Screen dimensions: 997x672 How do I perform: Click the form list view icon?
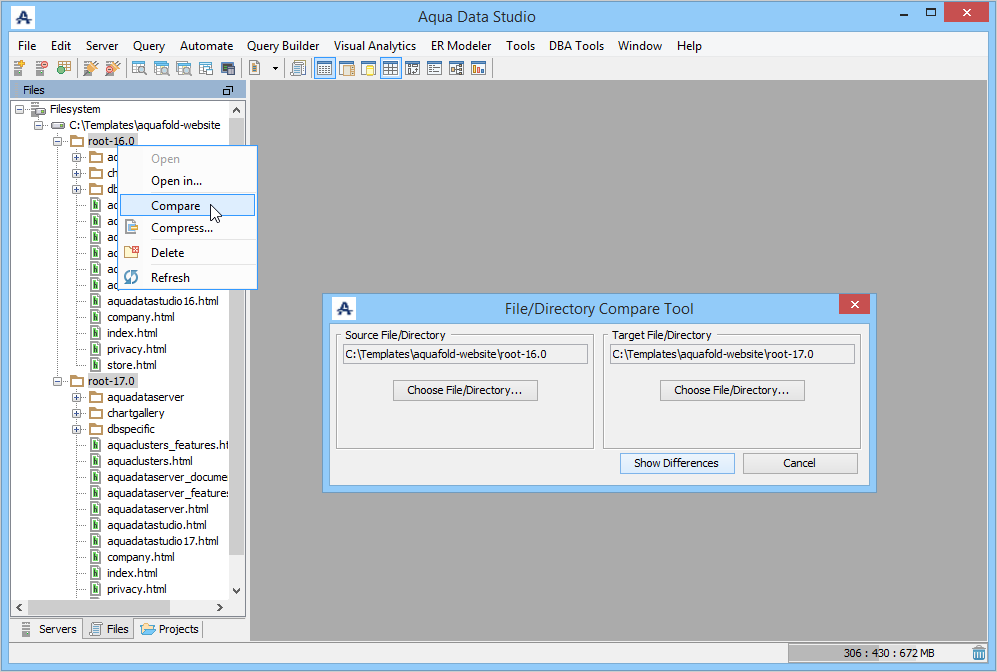coord(434,68)
